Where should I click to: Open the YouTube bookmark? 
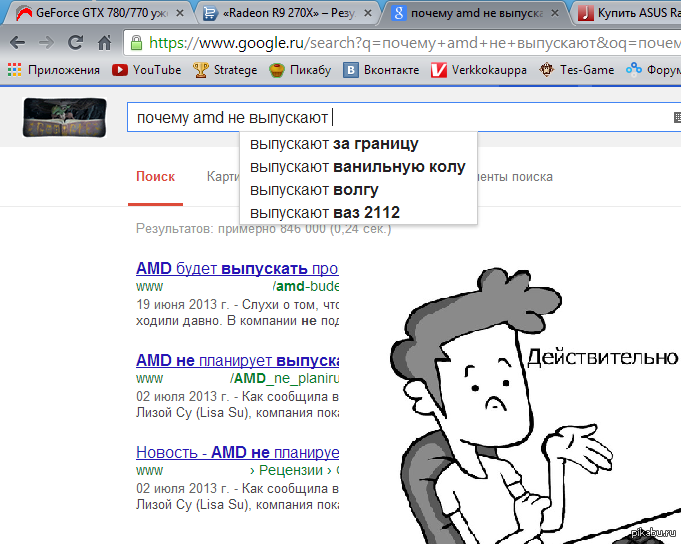click(146, 70)
